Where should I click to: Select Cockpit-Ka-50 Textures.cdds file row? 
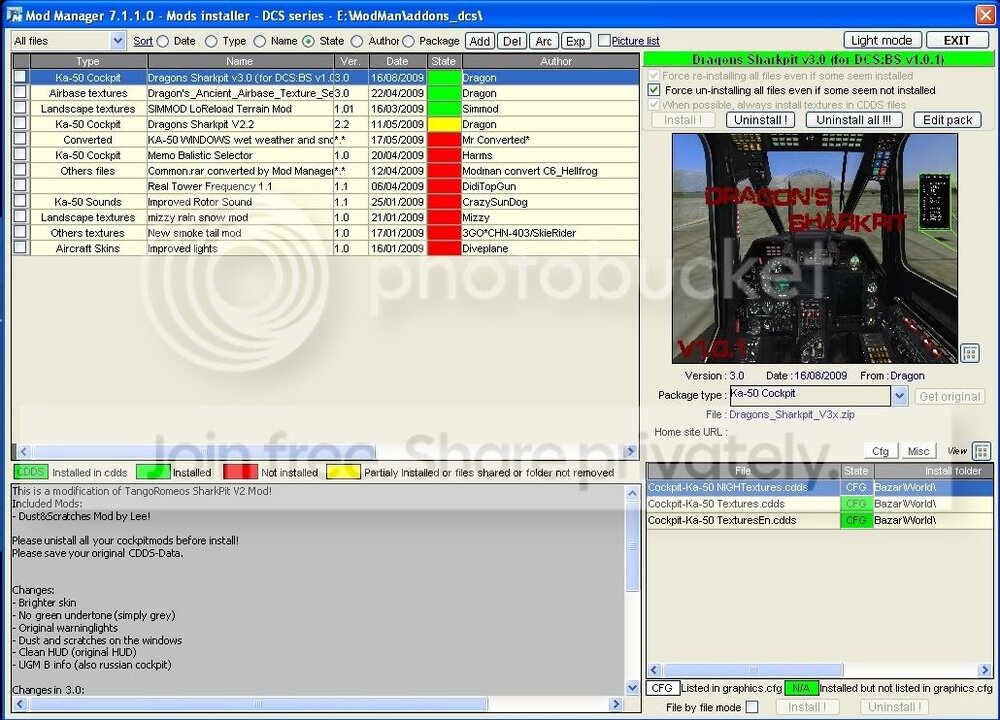coord(820,504)
